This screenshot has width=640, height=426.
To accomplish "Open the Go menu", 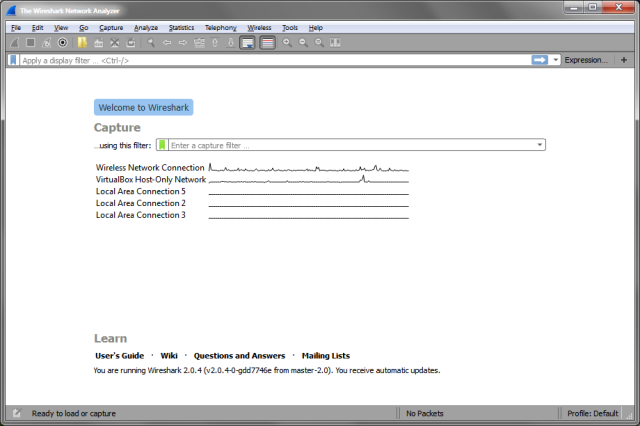I will point(84,28).
